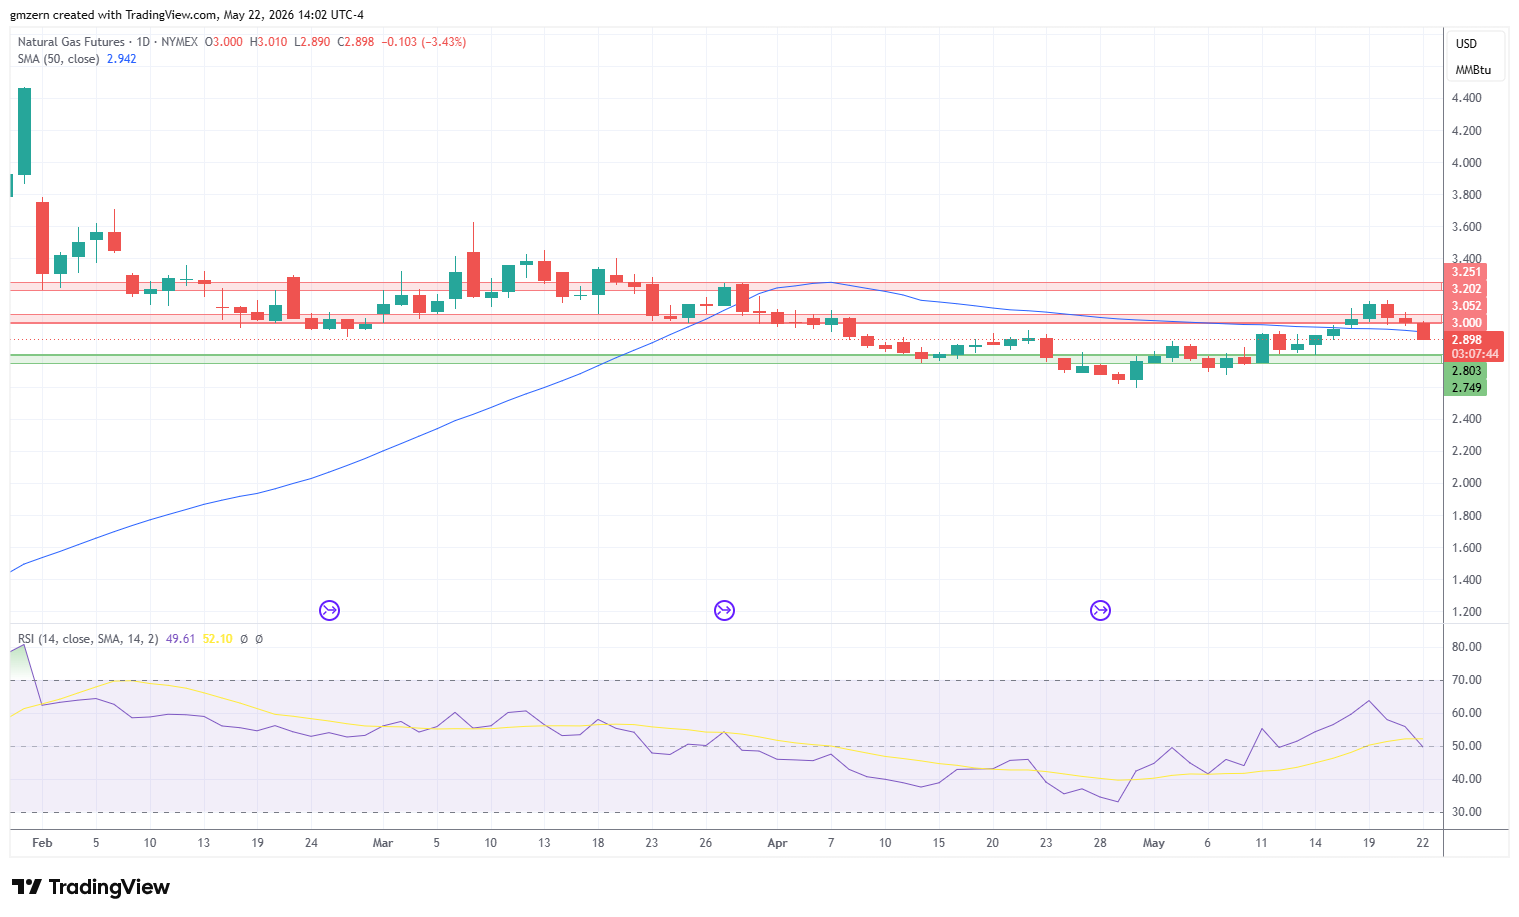The width and height of the screenshot is (1519, 917).
Task: Click the contract roll marker near late March
Action: [724, 610]
